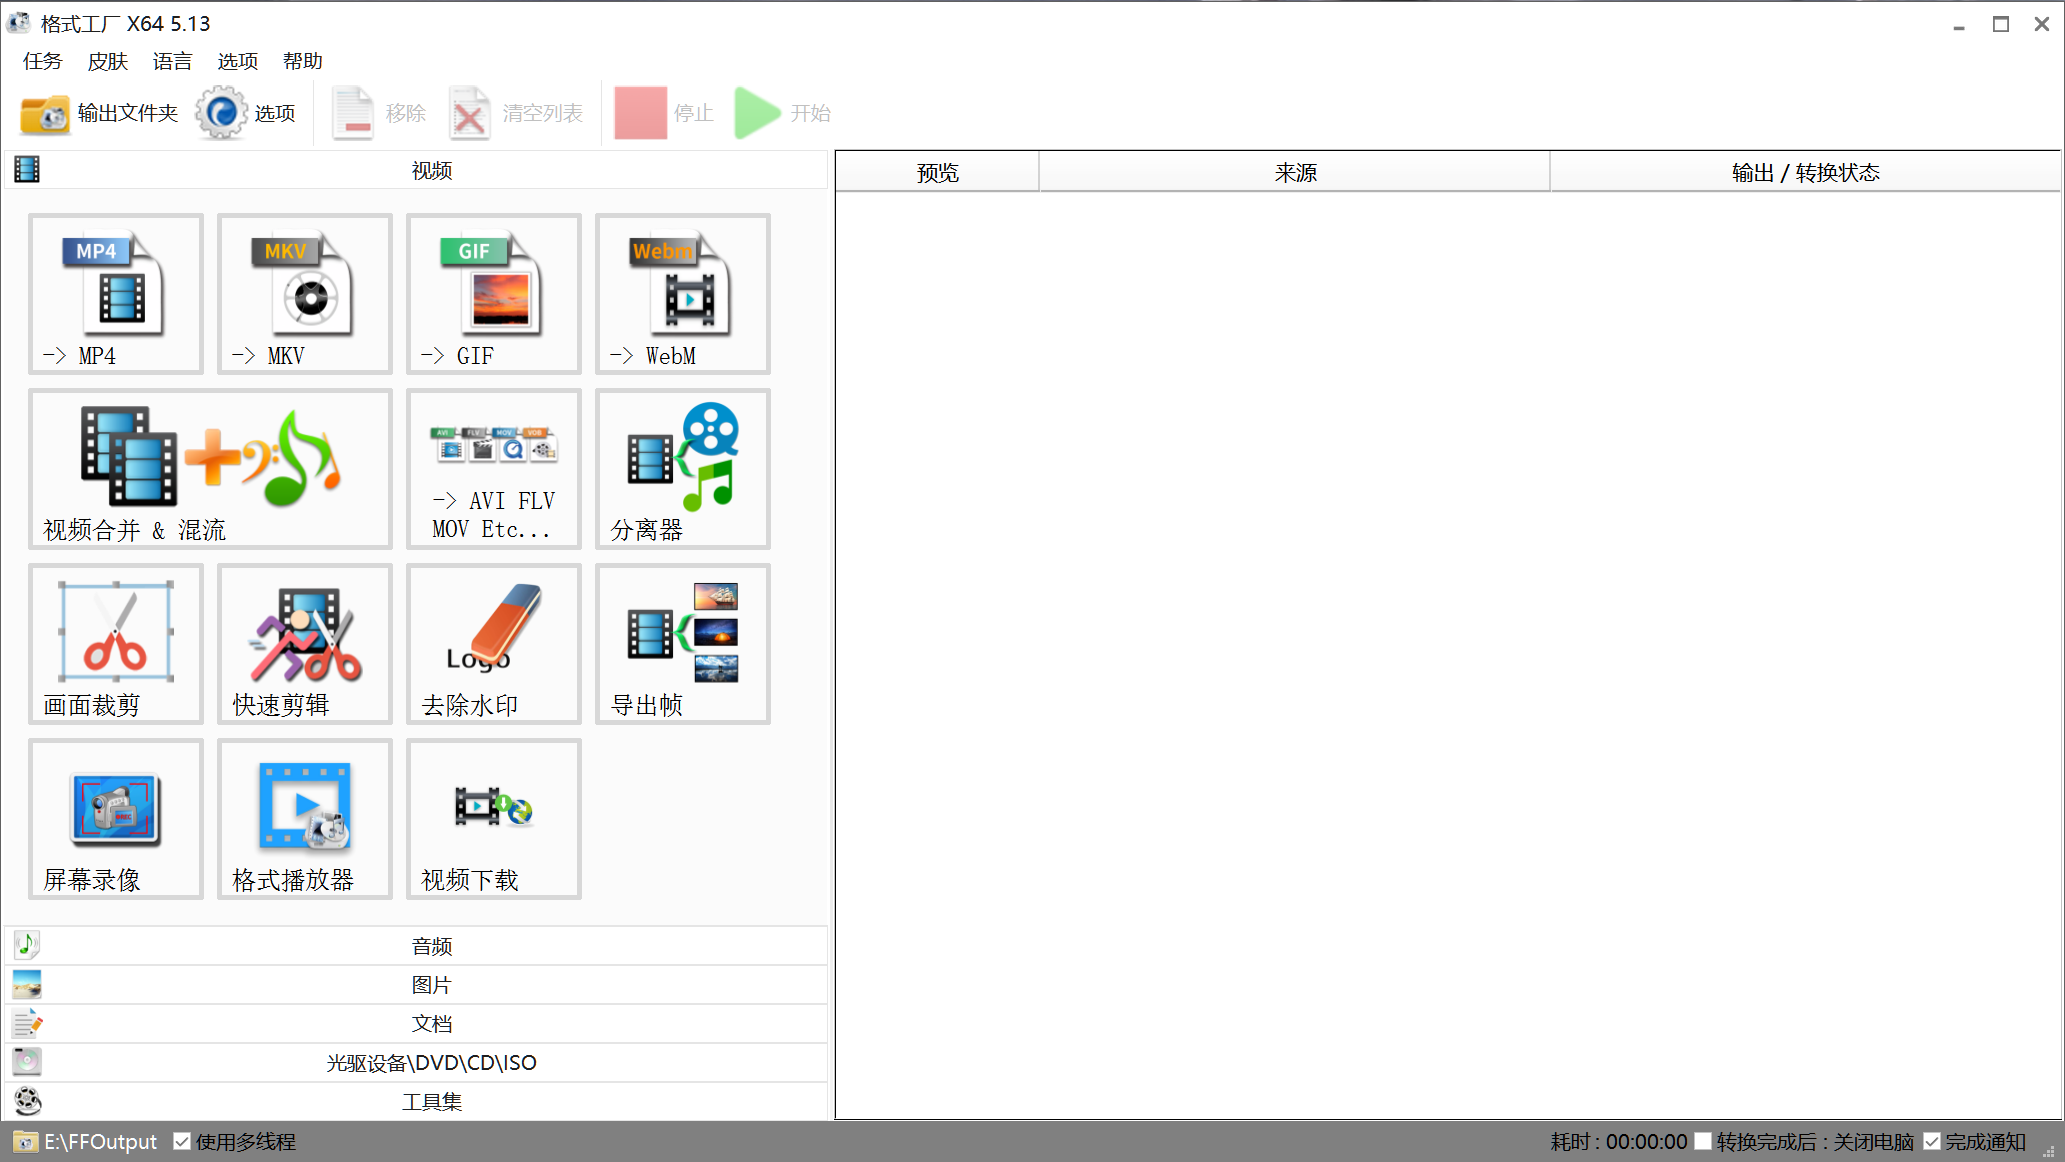Open the 语言 menu

(x=172, y=61)
